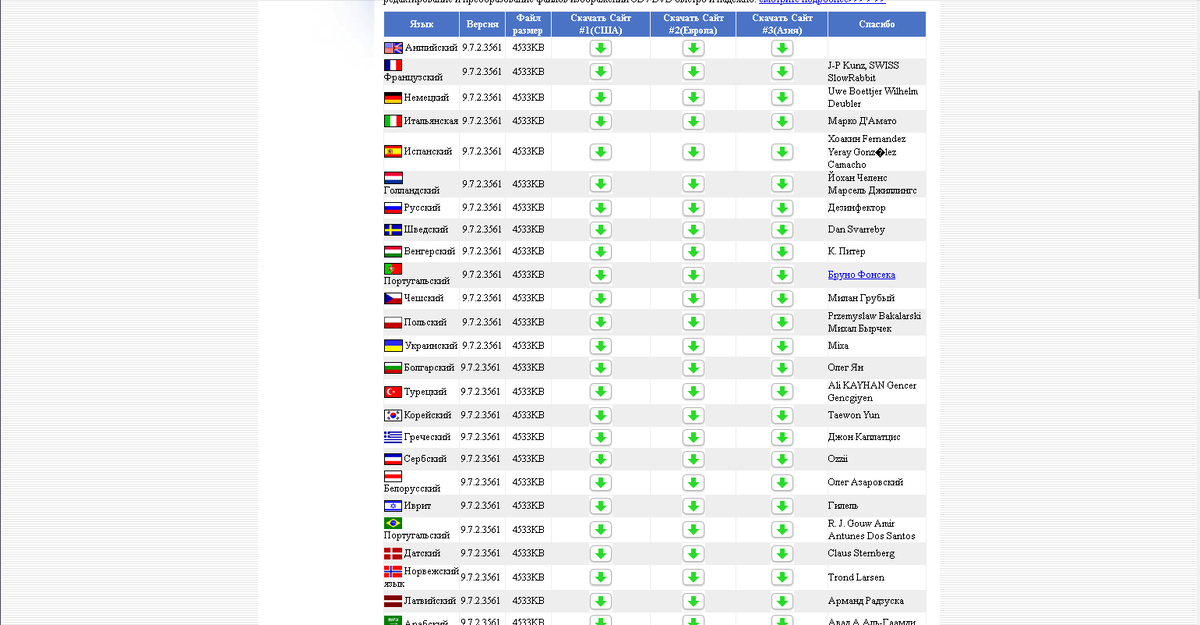
Task: Download Swedish (Шведский) version from Europe site
Action: [693, 230]
